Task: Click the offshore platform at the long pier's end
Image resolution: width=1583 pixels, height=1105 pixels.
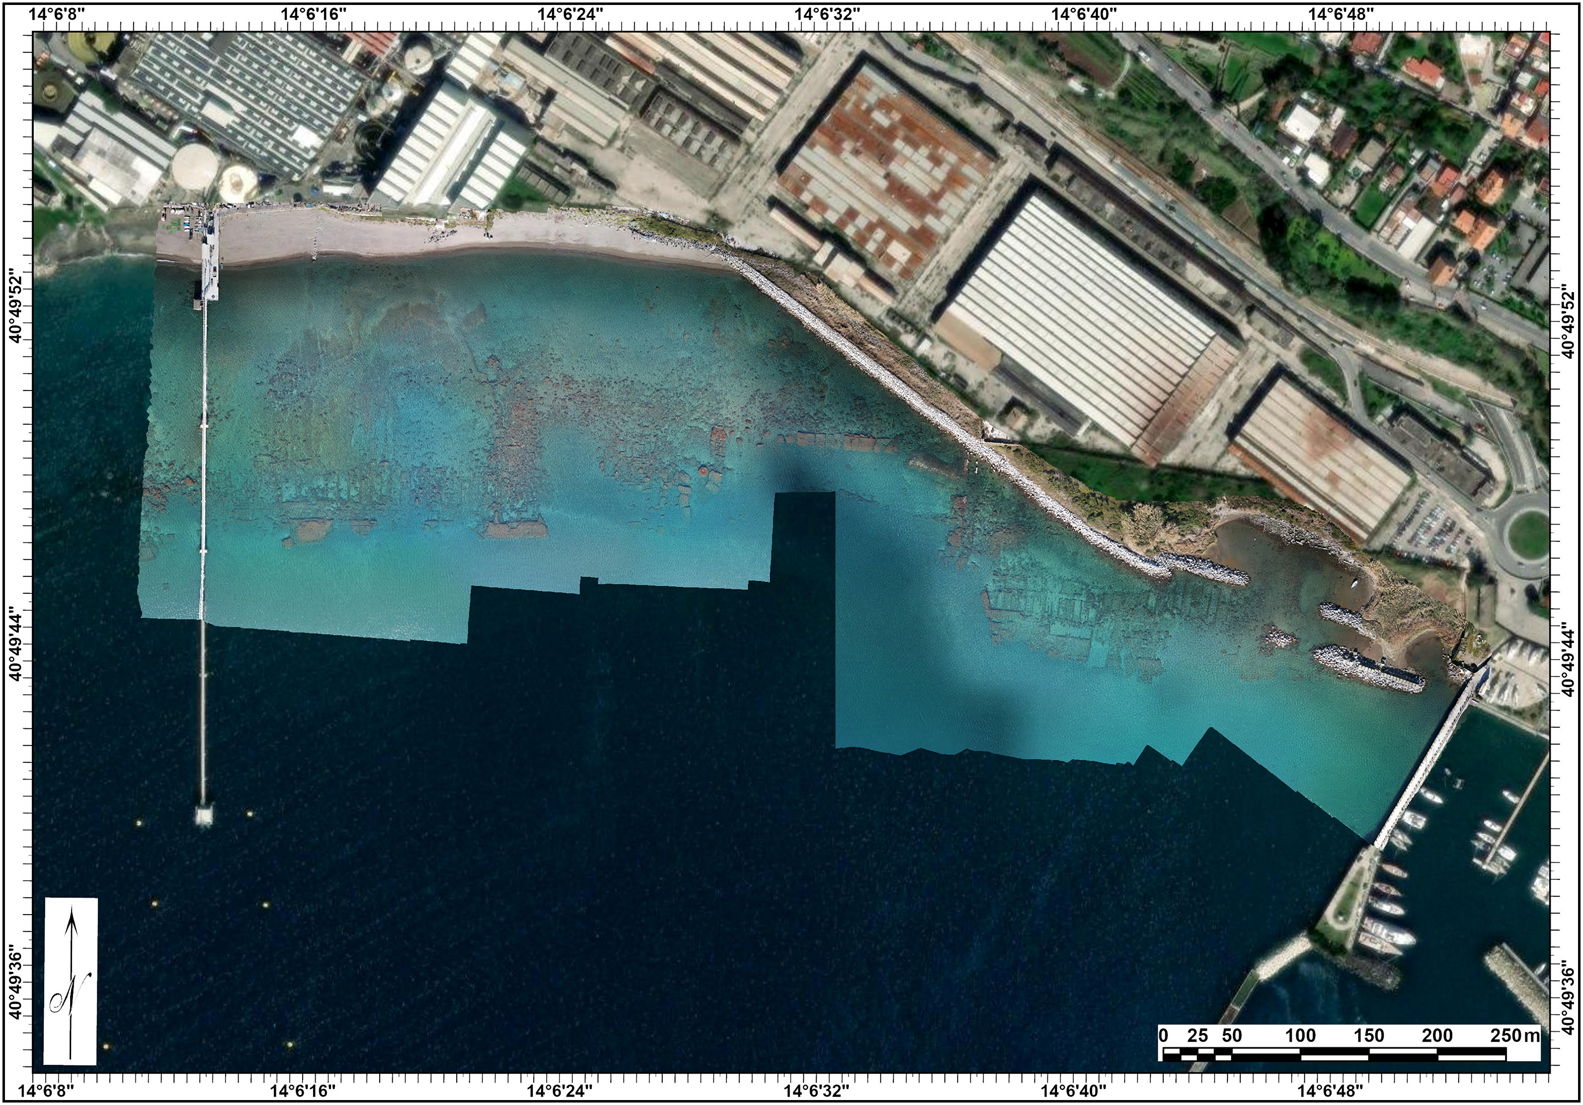Action: click(x=204, y=815)
